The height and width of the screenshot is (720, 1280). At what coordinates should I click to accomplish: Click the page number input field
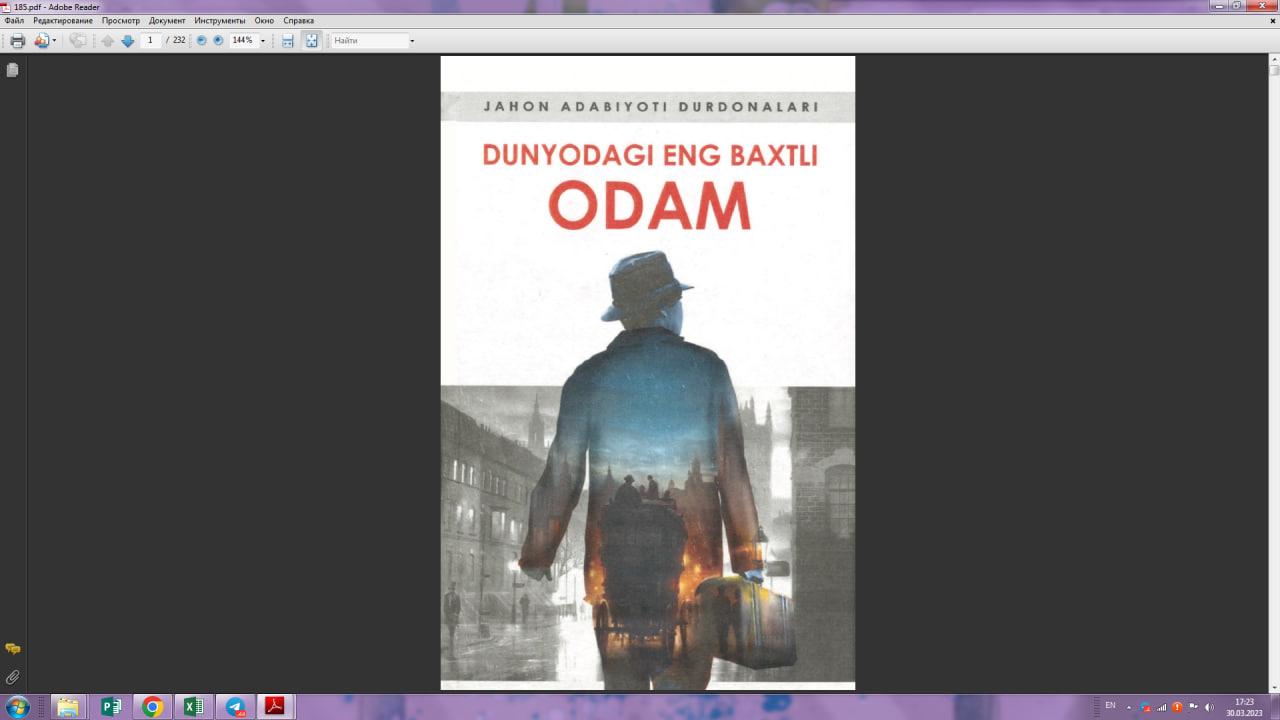[149, 40]
